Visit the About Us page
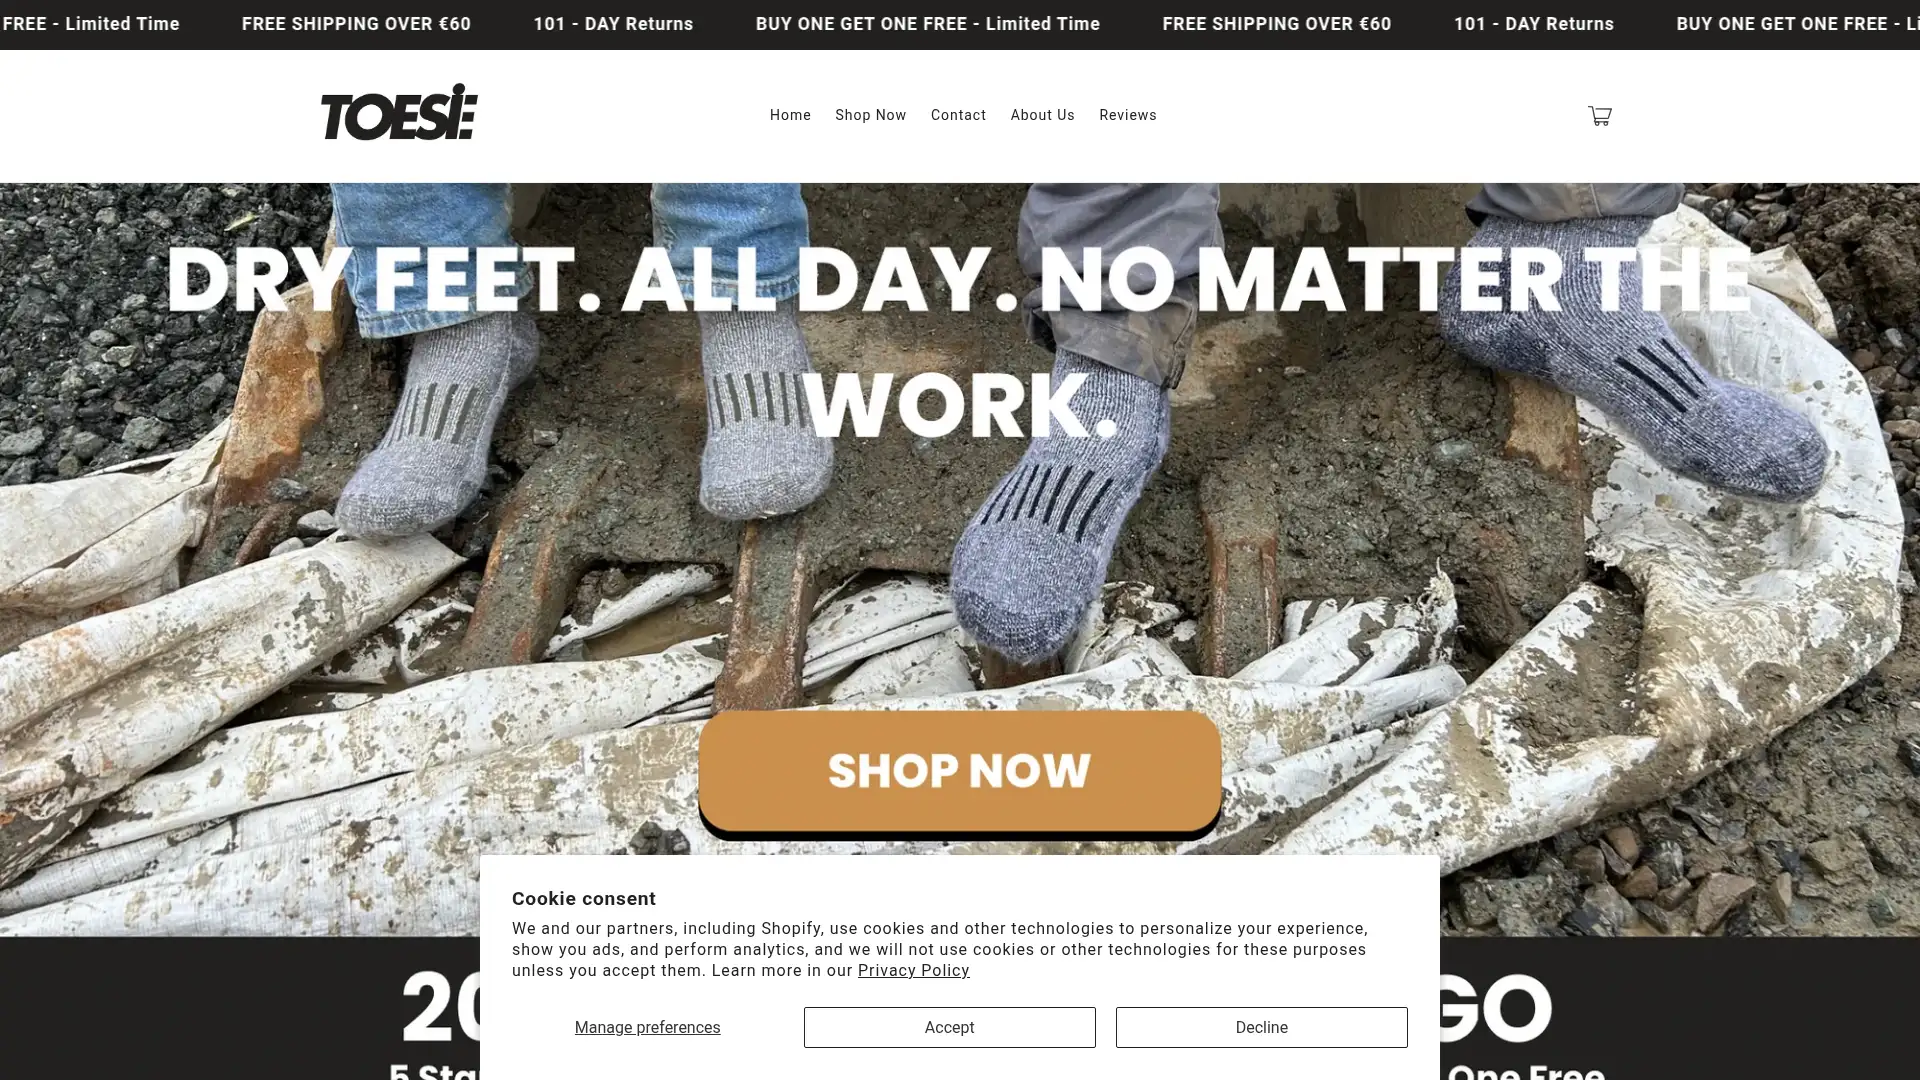1920x1080 pixels. pos(1042,115)
